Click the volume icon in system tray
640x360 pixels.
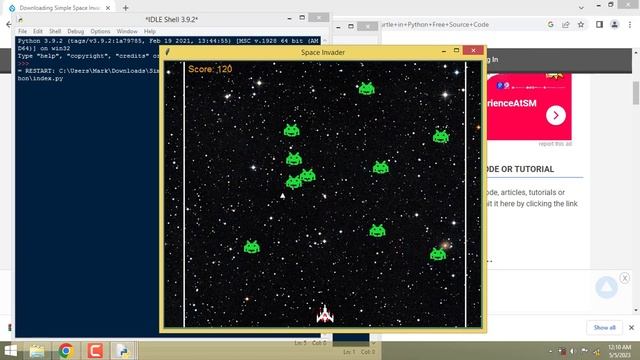(573, 351)
